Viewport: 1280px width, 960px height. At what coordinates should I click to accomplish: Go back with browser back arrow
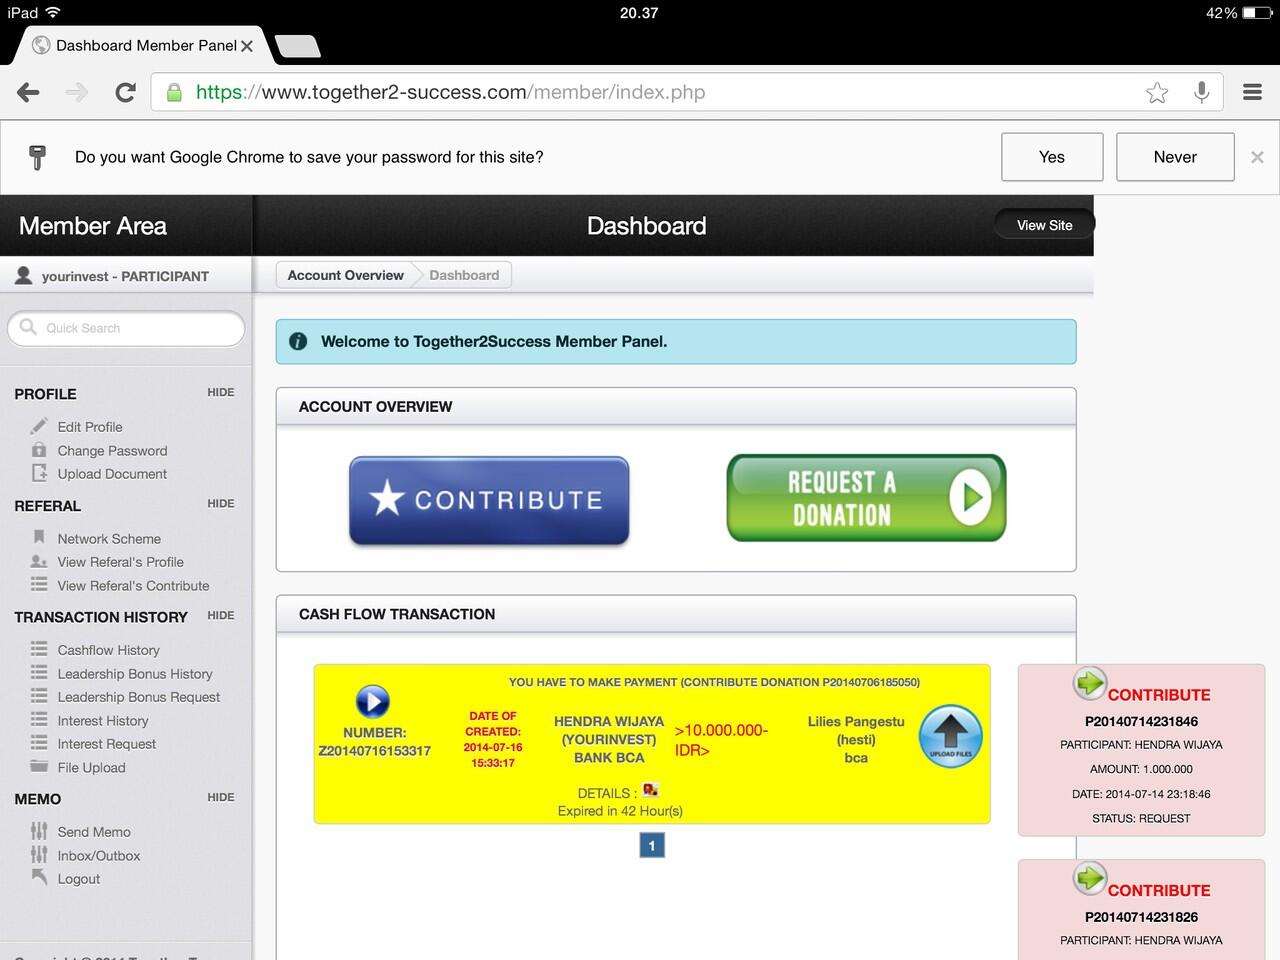click(28, 93)
